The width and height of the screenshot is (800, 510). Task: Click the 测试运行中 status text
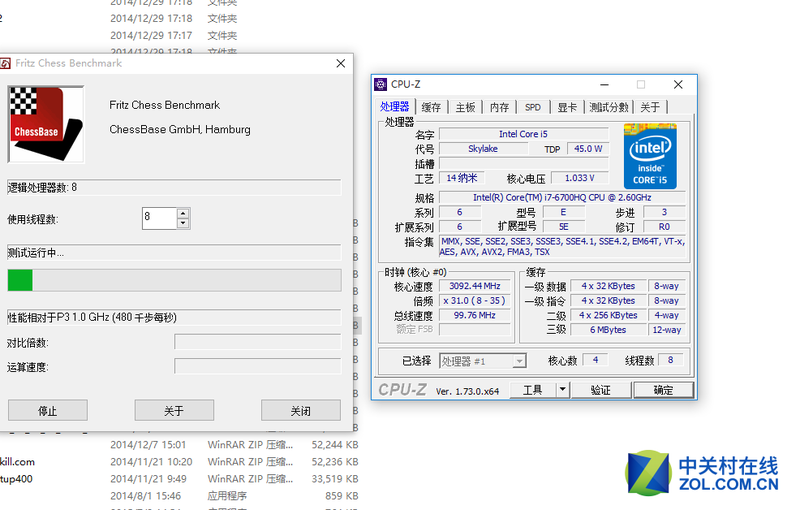pos(36,252)
